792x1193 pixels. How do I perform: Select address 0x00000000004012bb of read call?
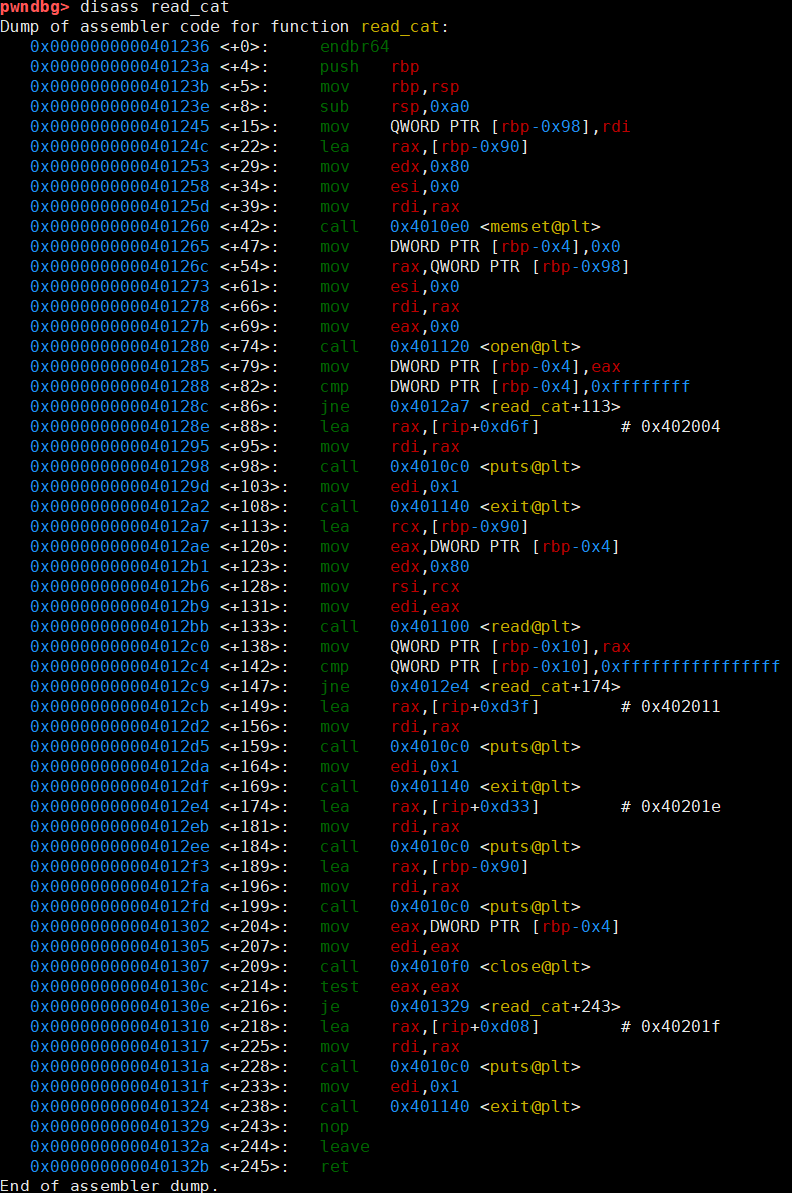[x=119, y=627]
